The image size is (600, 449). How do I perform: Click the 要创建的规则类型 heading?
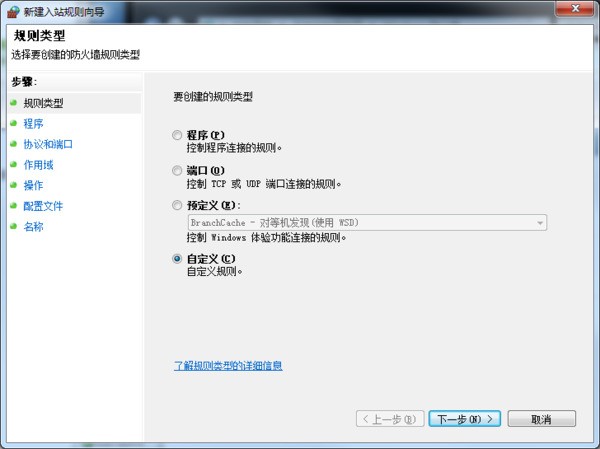[213, 97]
